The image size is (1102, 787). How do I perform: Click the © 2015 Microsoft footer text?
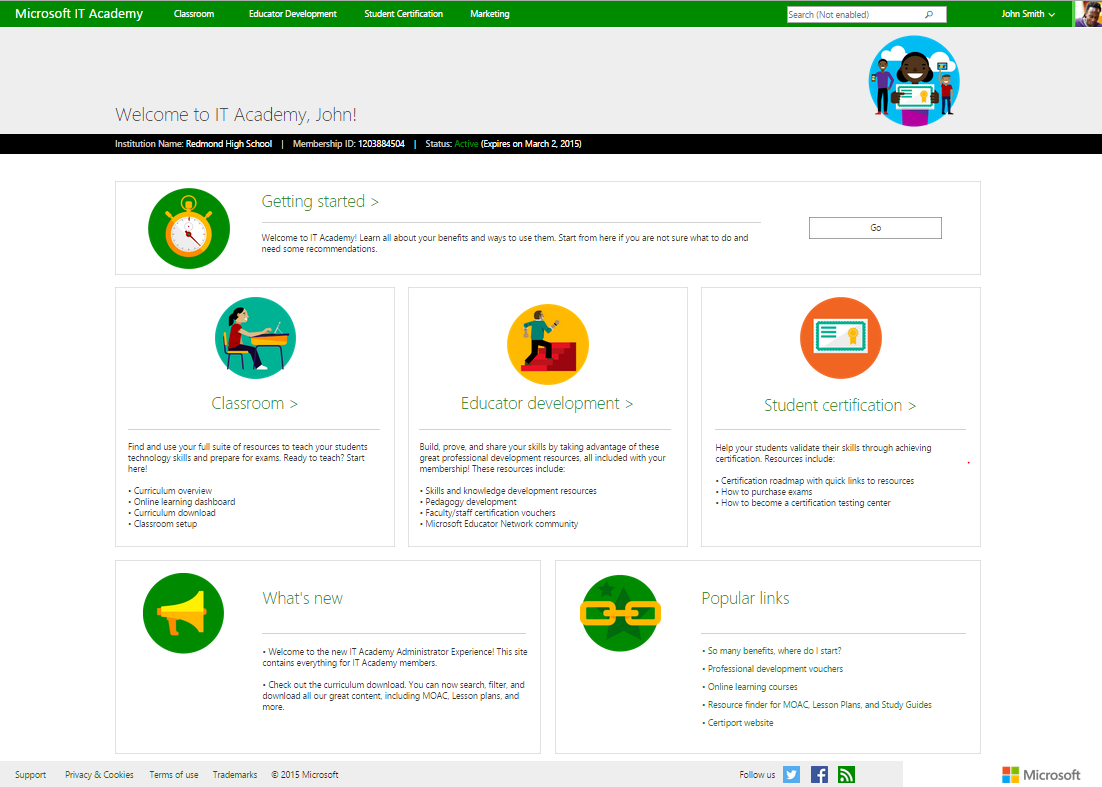[x=305, y=774]
